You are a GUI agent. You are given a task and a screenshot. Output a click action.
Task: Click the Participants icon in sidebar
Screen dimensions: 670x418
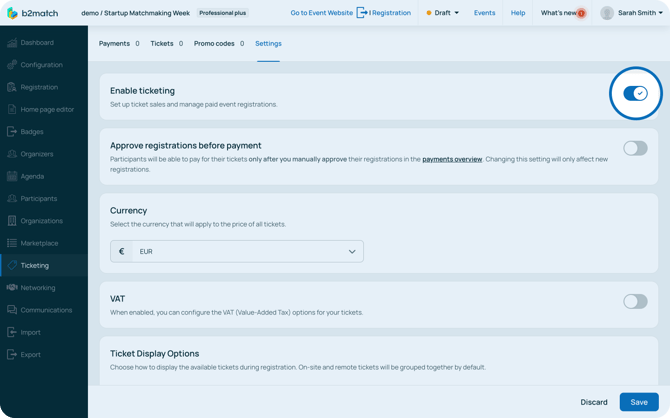(x=12, y=198)
